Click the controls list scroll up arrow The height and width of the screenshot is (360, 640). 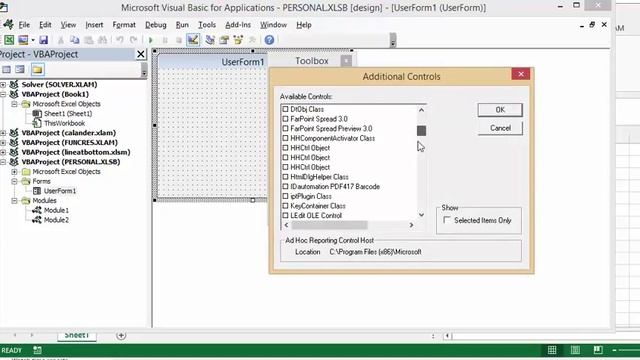(x=421, y=109)
